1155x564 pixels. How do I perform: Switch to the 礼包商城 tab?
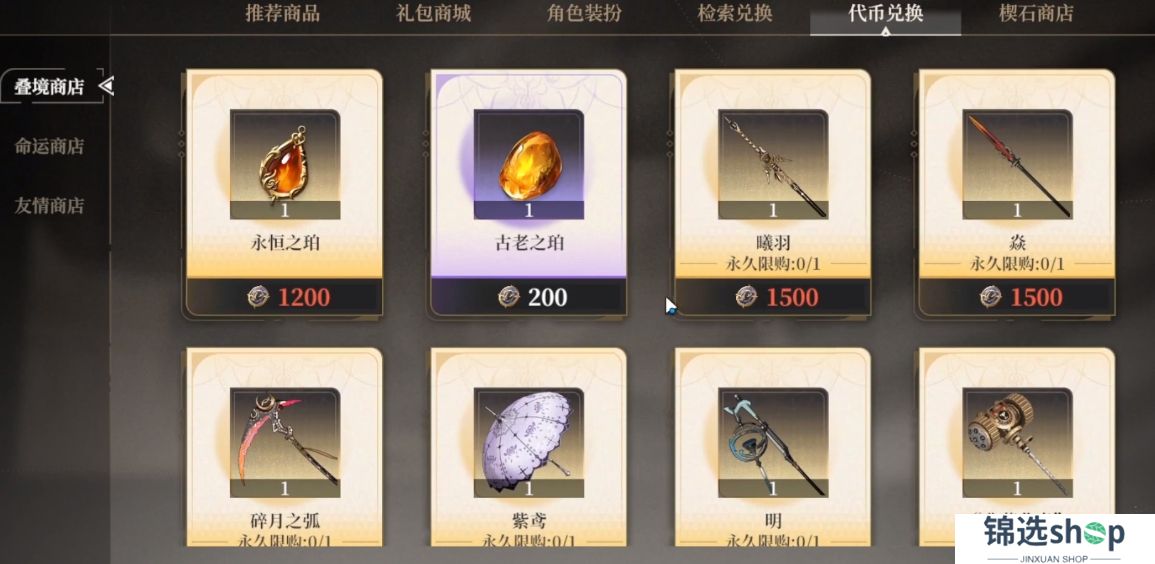[433, 13]
